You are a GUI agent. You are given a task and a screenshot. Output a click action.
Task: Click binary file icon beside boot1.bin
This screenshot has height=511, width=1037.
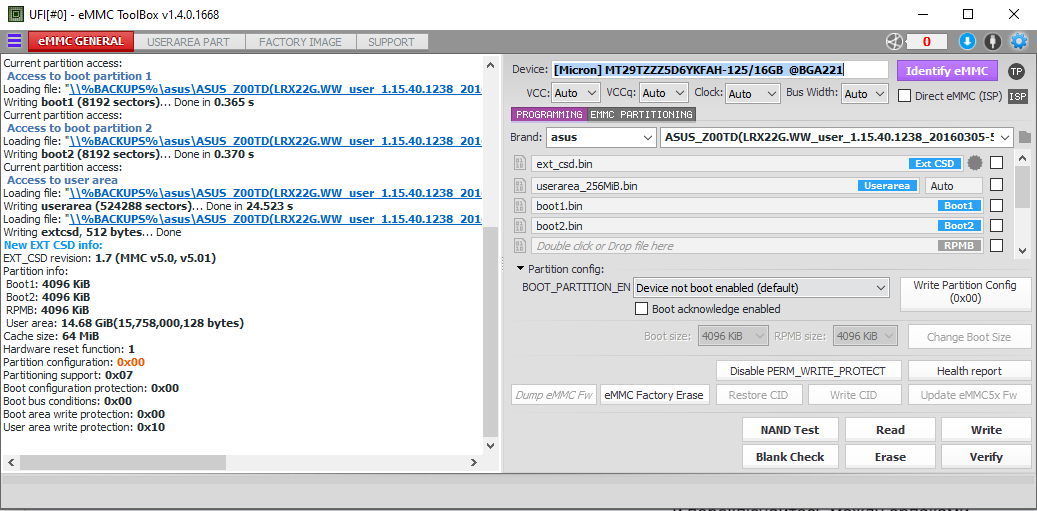point(520,206)
